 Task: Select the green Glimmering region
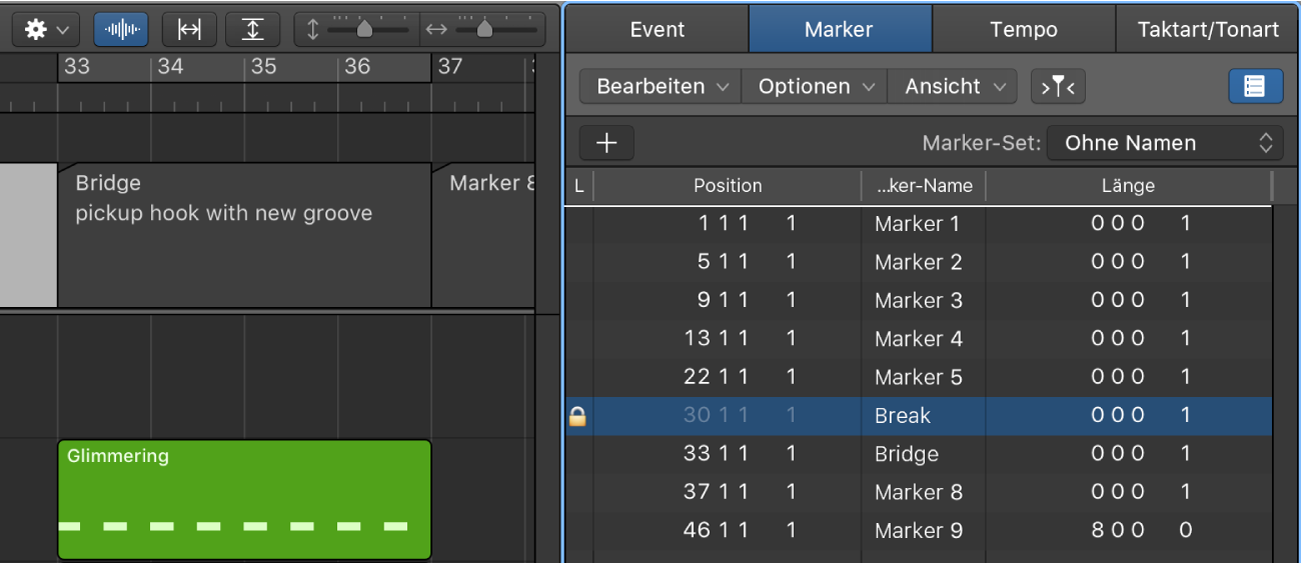[244, 499]
